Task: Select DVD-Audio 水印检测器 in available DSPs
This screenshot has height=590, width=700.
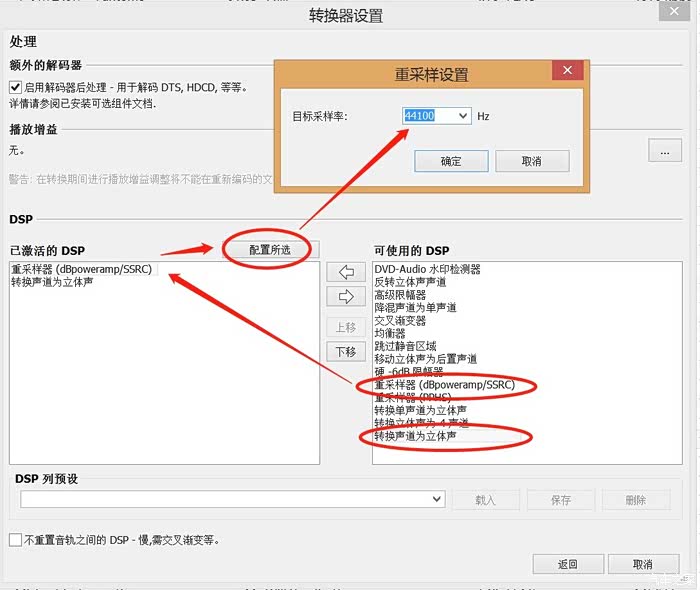Action: click(x=427, y=269)
